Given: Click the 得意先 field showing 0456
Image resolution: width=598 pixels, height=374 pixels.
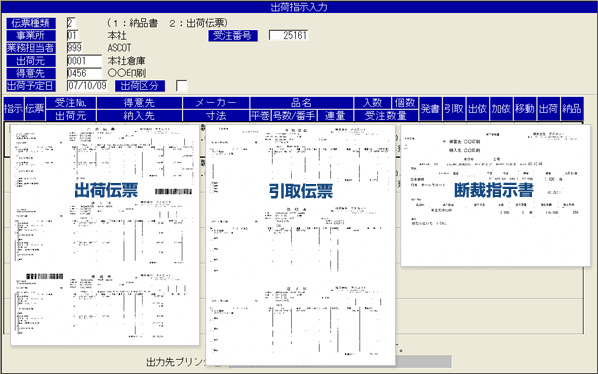Looking at the screenshot, I should [84, 73].
